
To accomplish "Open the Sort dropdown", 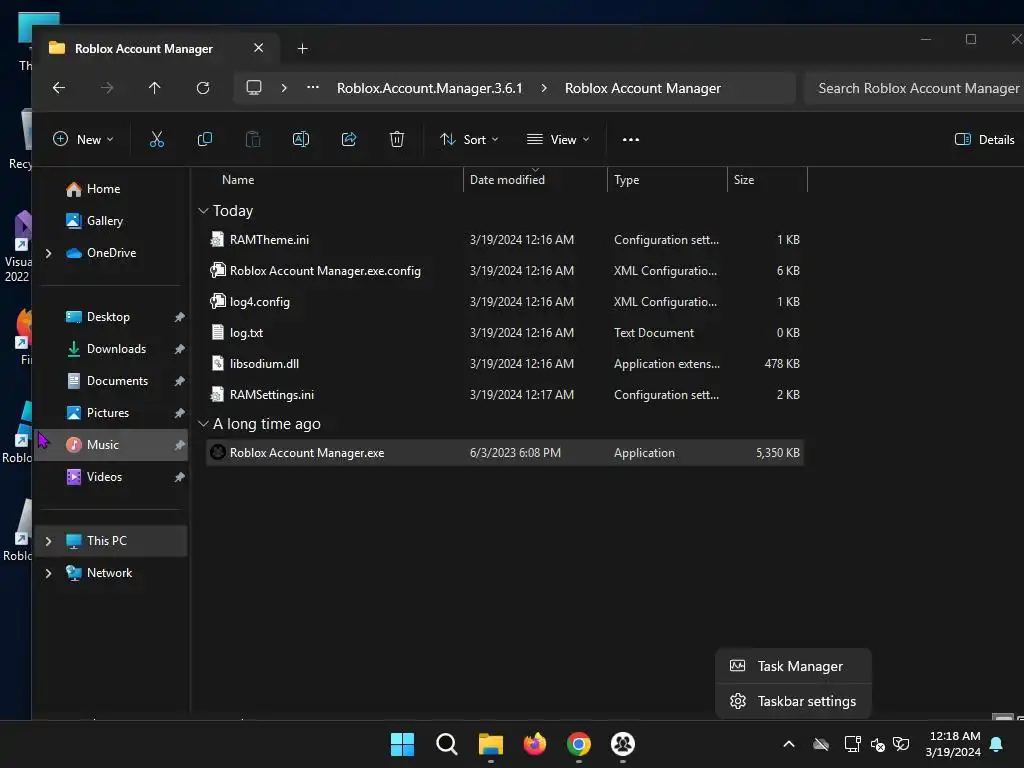I will pos(469,139).
